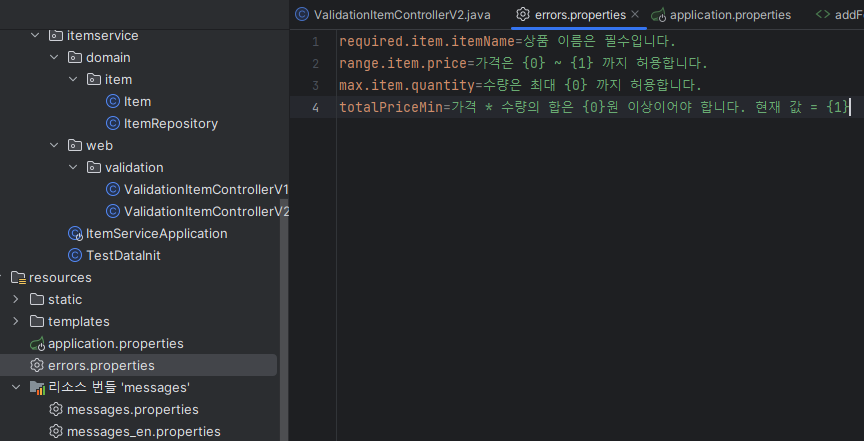Click the messages_en.properties gear icon
This screenshot has width=864, height=441.
tap(56, 432)
